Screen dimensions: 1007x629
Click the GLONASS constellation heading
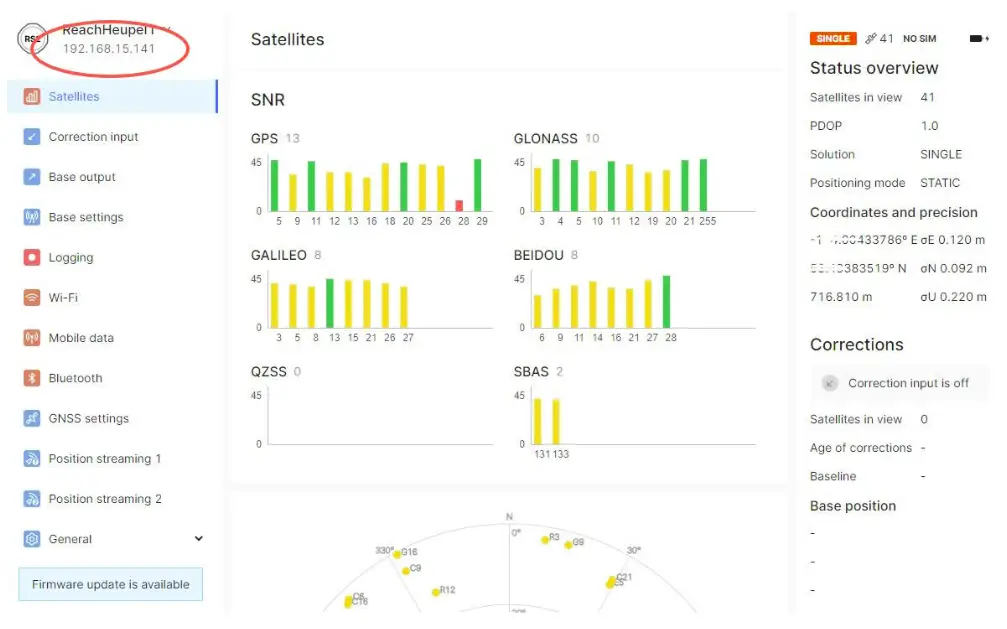coord(545,139)
